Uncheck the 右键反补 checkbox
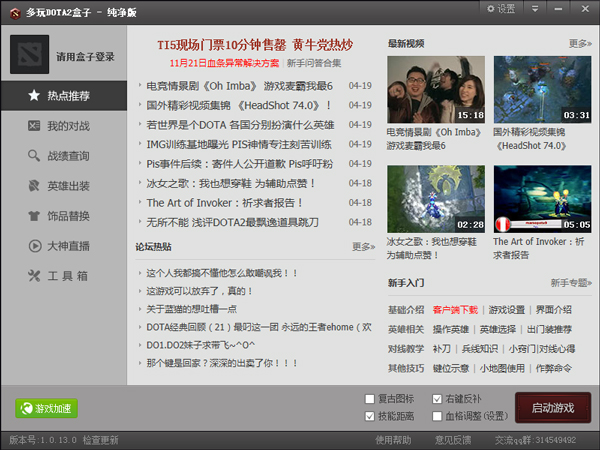600x450 pixels. pyautogui.click(x=437, y=399)
